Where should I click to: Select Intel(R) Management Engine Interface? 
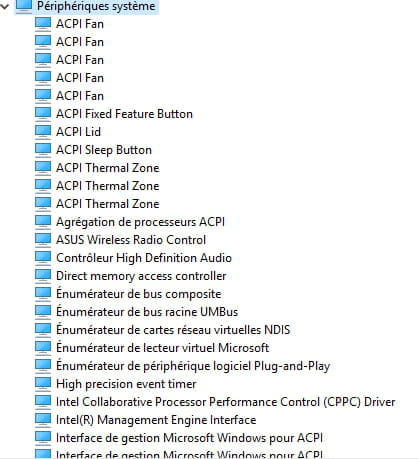click(156, 420)
